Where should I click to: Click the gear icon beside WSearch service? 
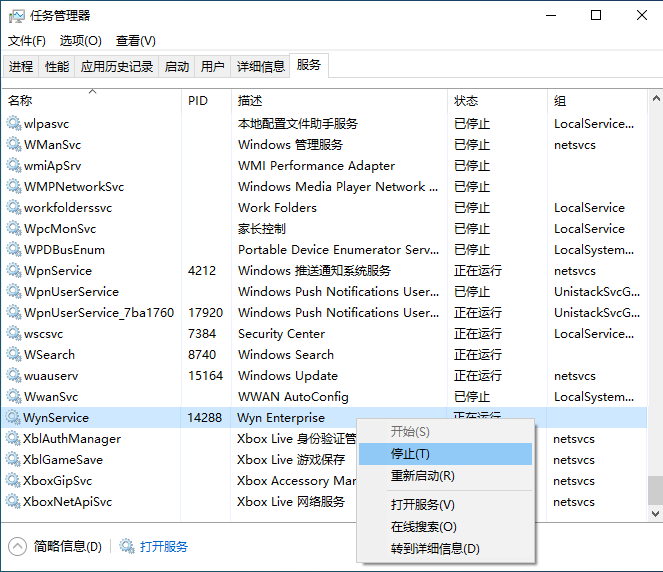point(14,355)
